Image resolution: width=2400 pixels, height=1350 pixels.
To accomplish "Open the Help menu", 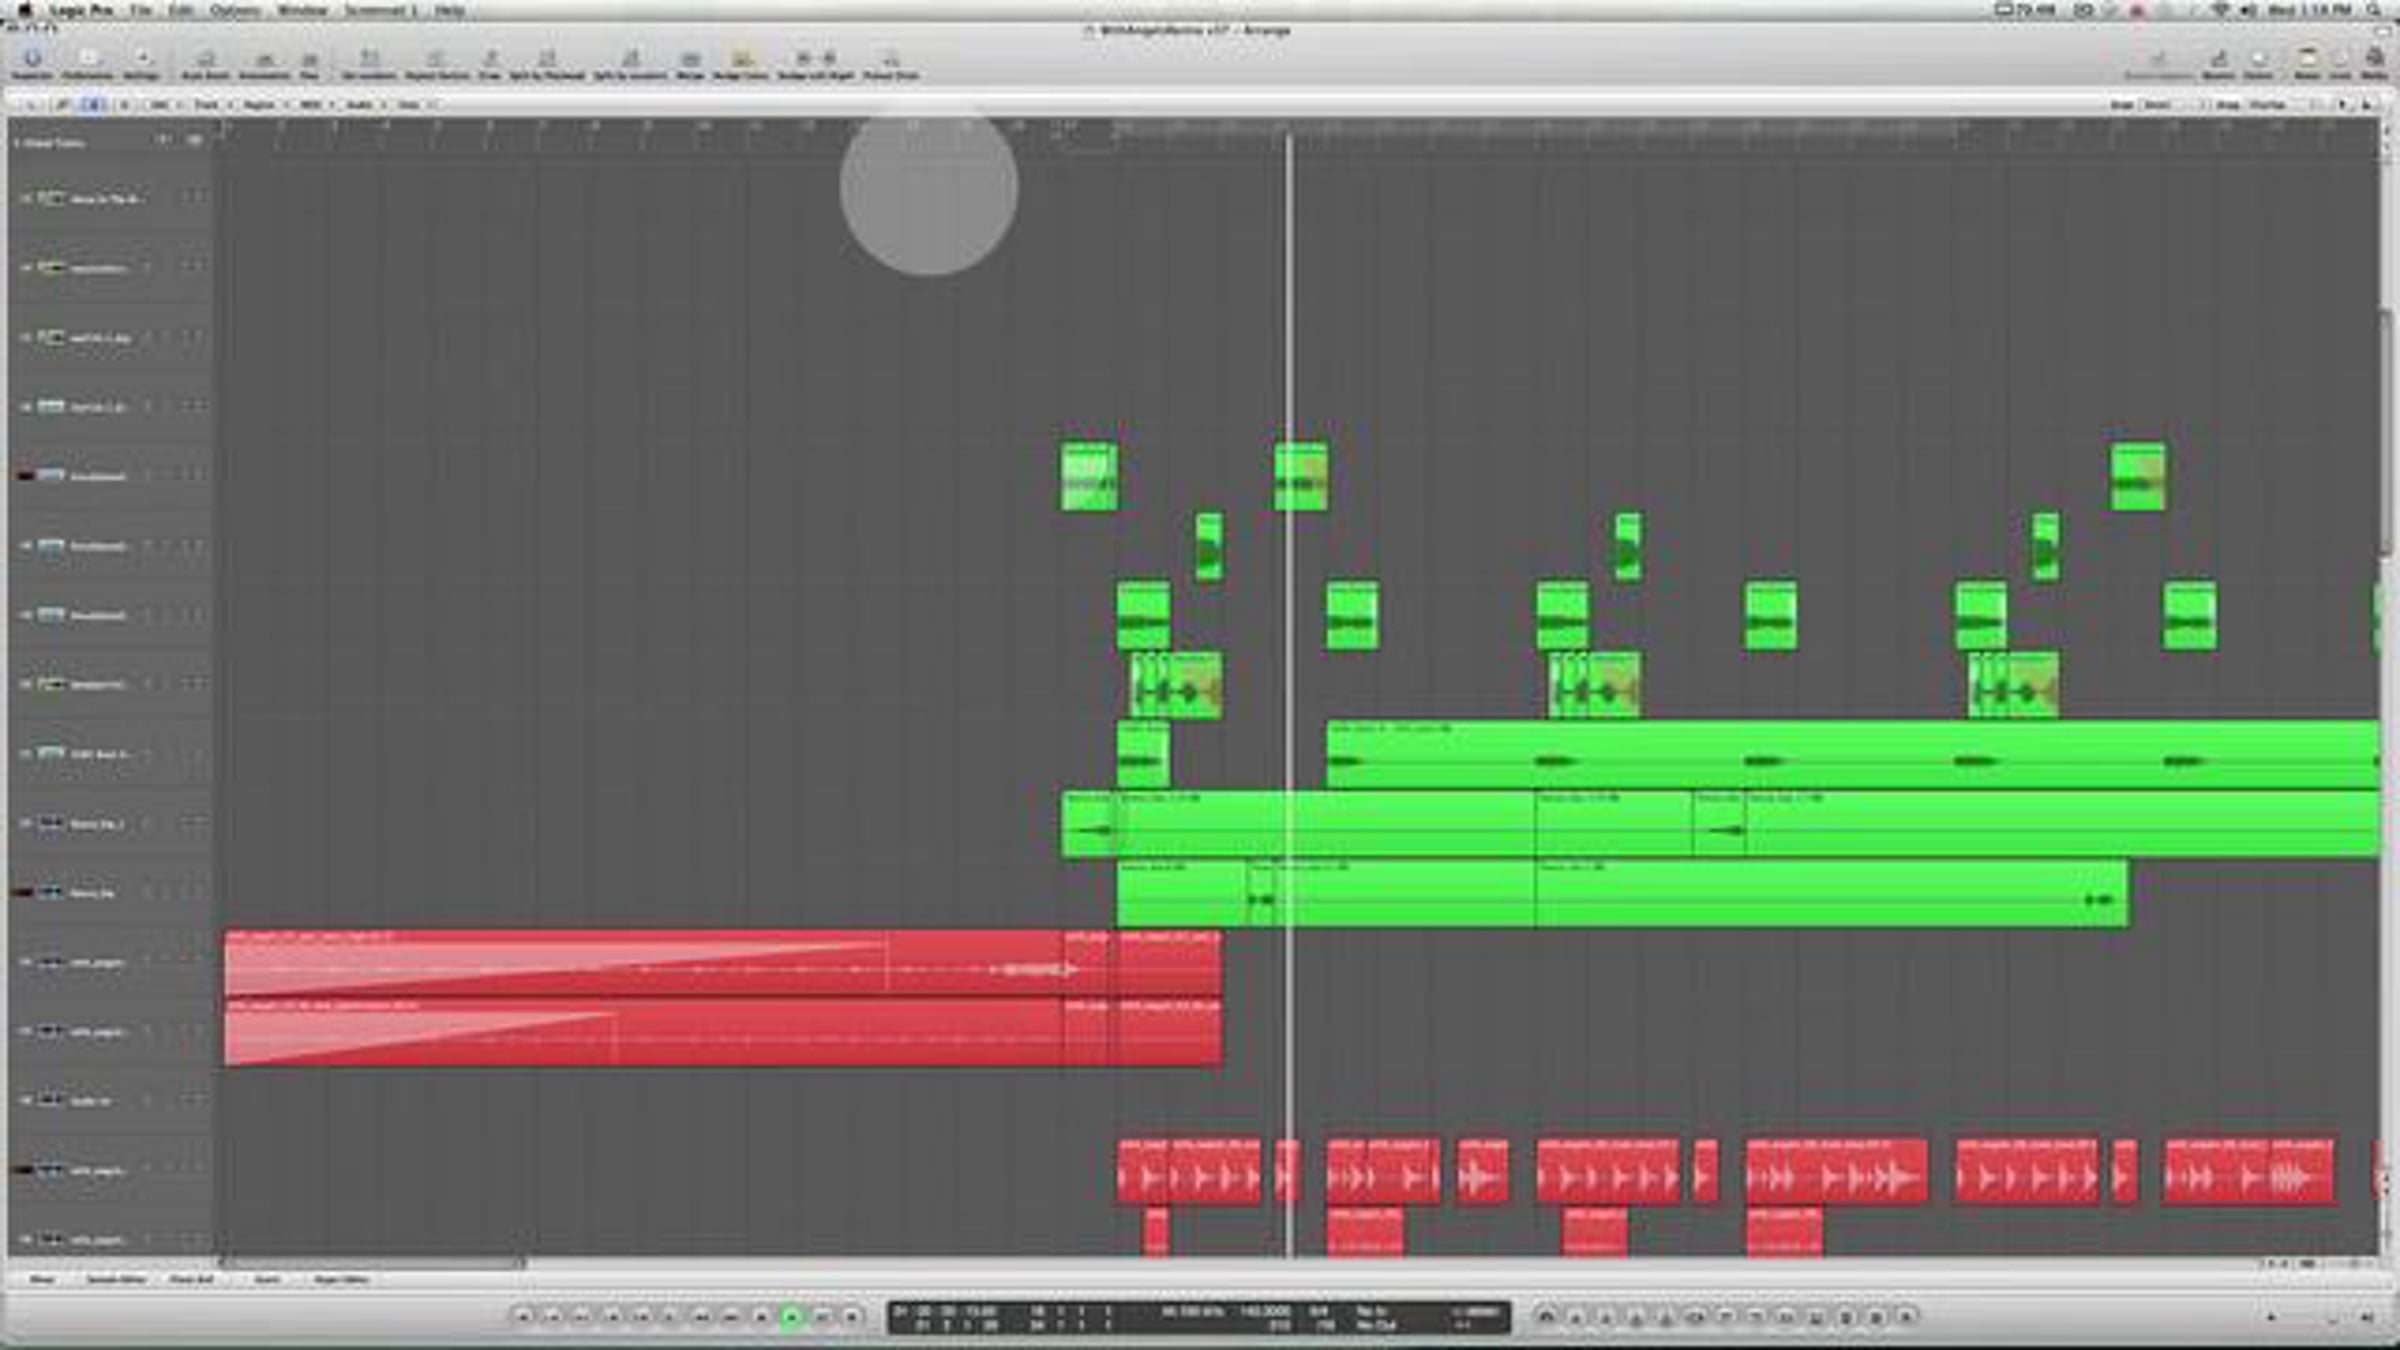I will coord(450,10).
